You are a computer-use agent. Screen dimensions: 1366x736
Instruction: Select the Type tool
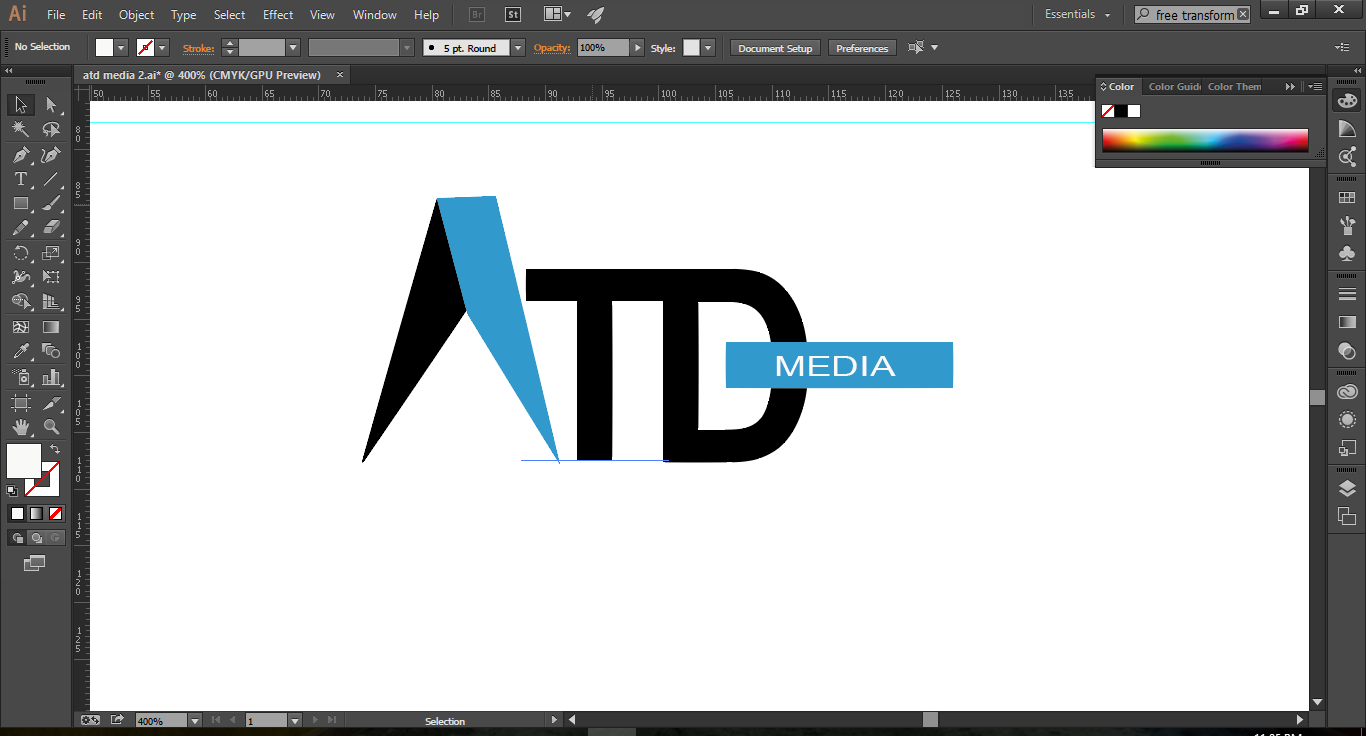(21, 177)
